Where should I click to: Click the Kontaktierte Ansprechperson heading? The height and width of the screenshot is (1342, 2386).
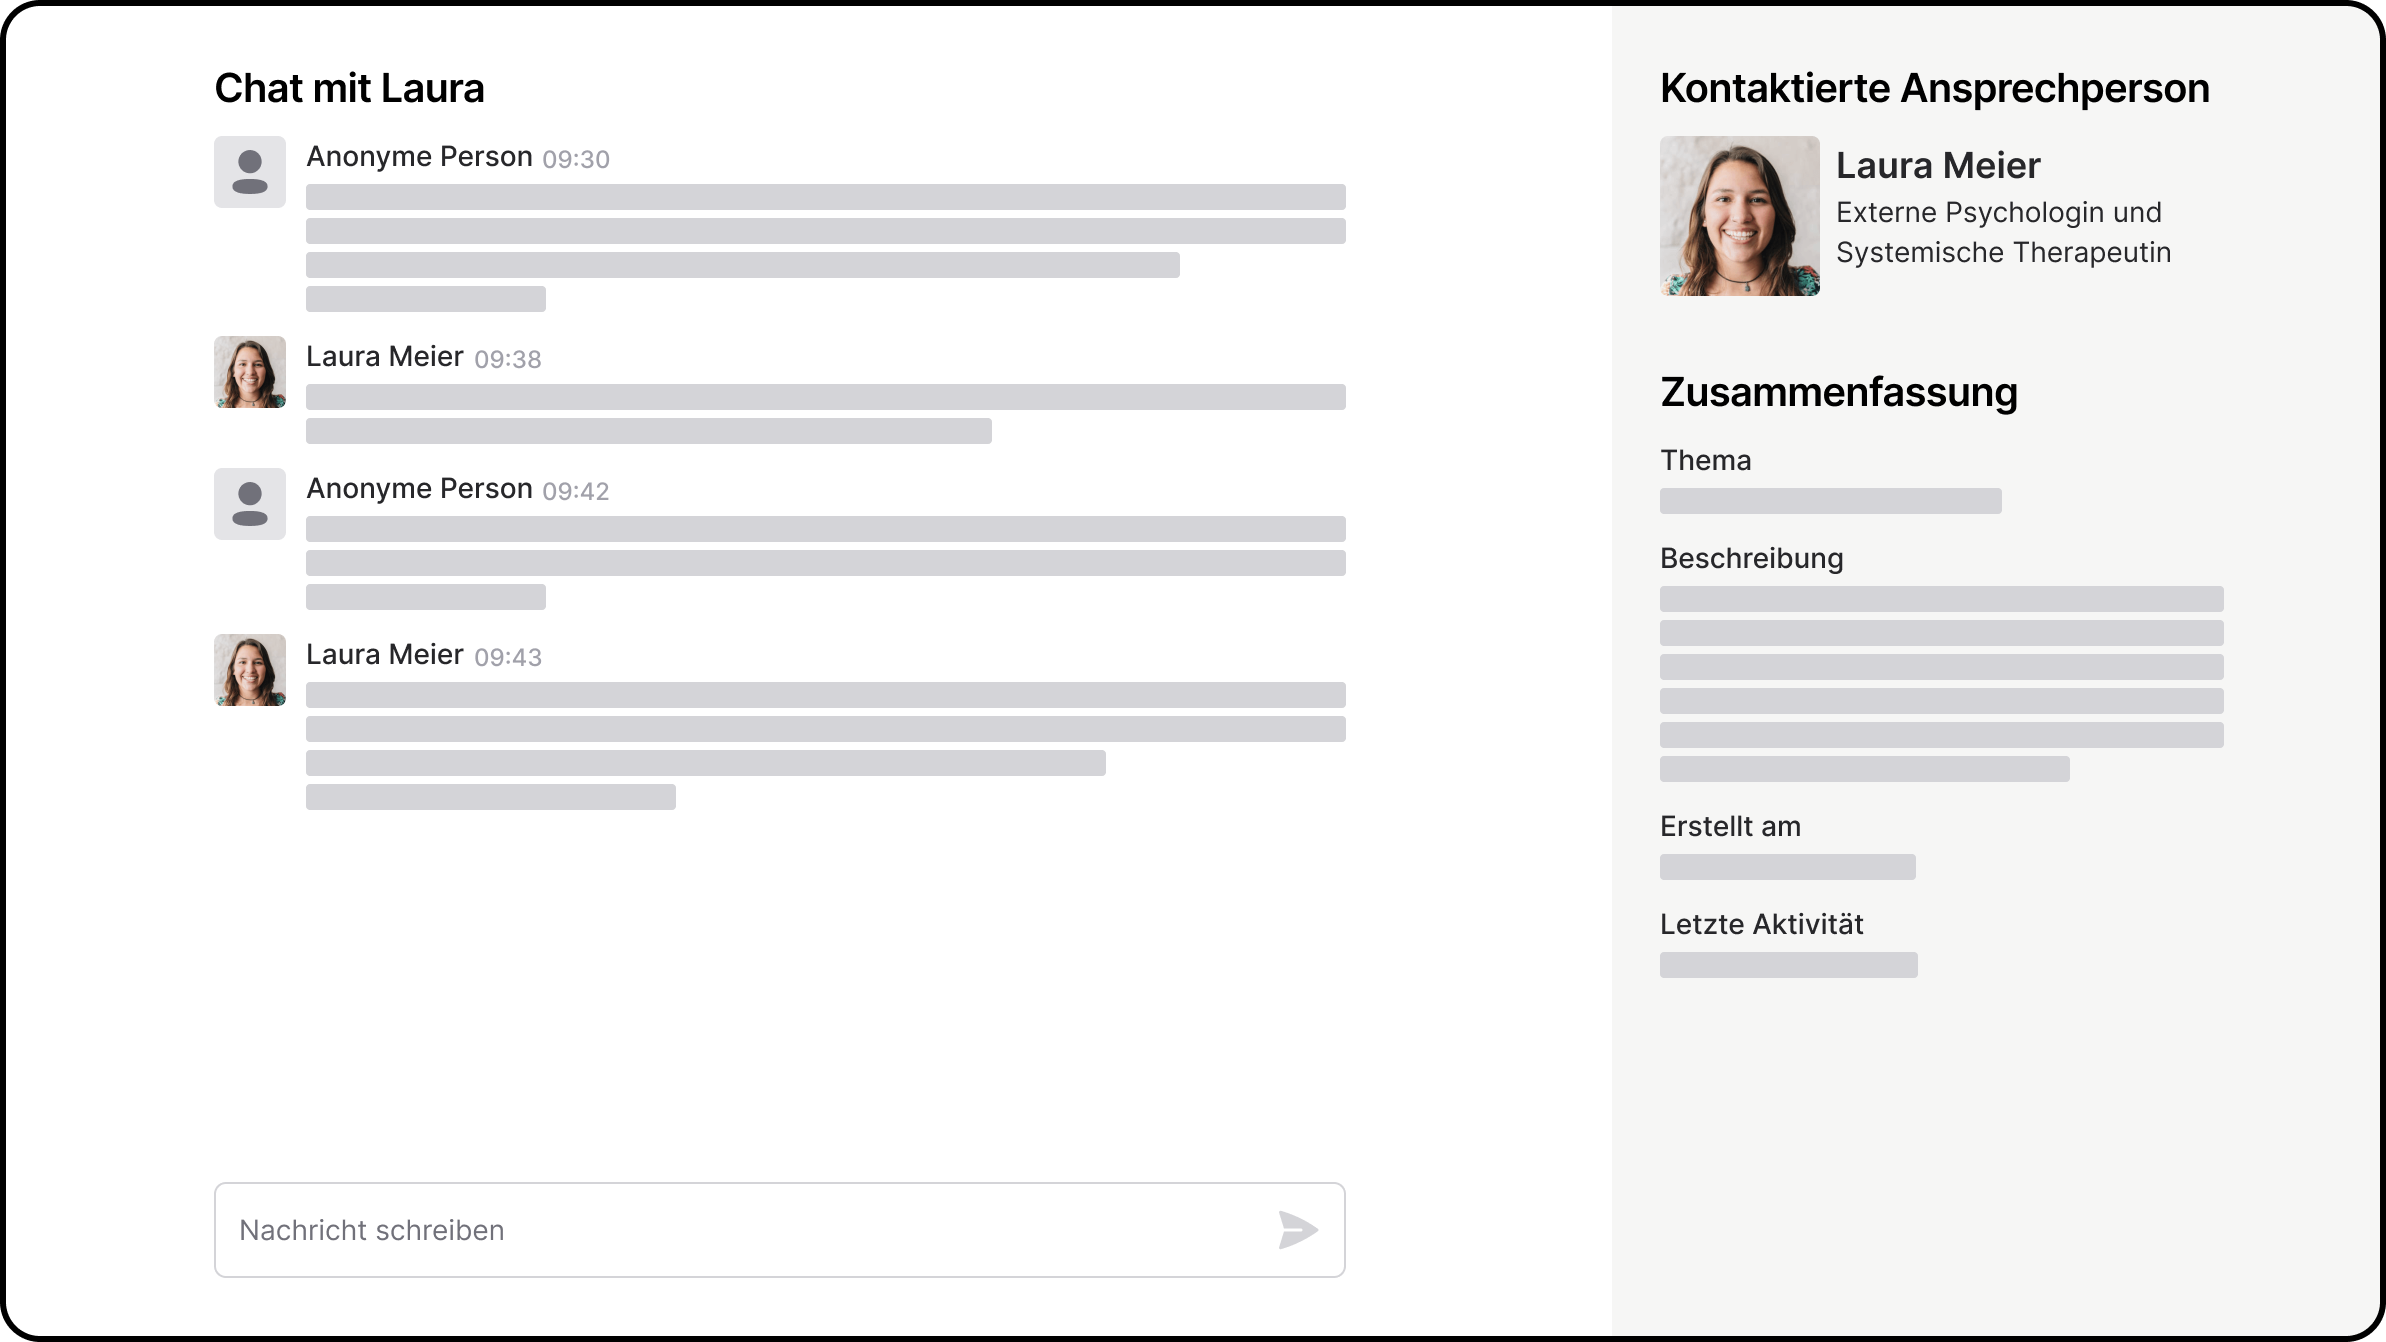1934,88
